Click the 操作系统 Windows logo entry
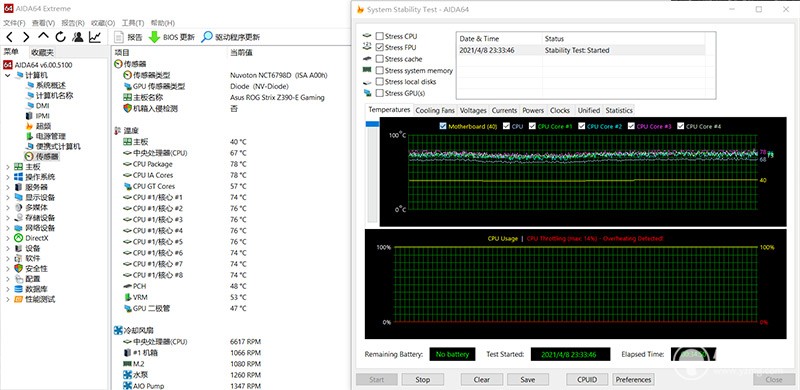The height and width of the screenshot is (390, 800). (18, 177)
